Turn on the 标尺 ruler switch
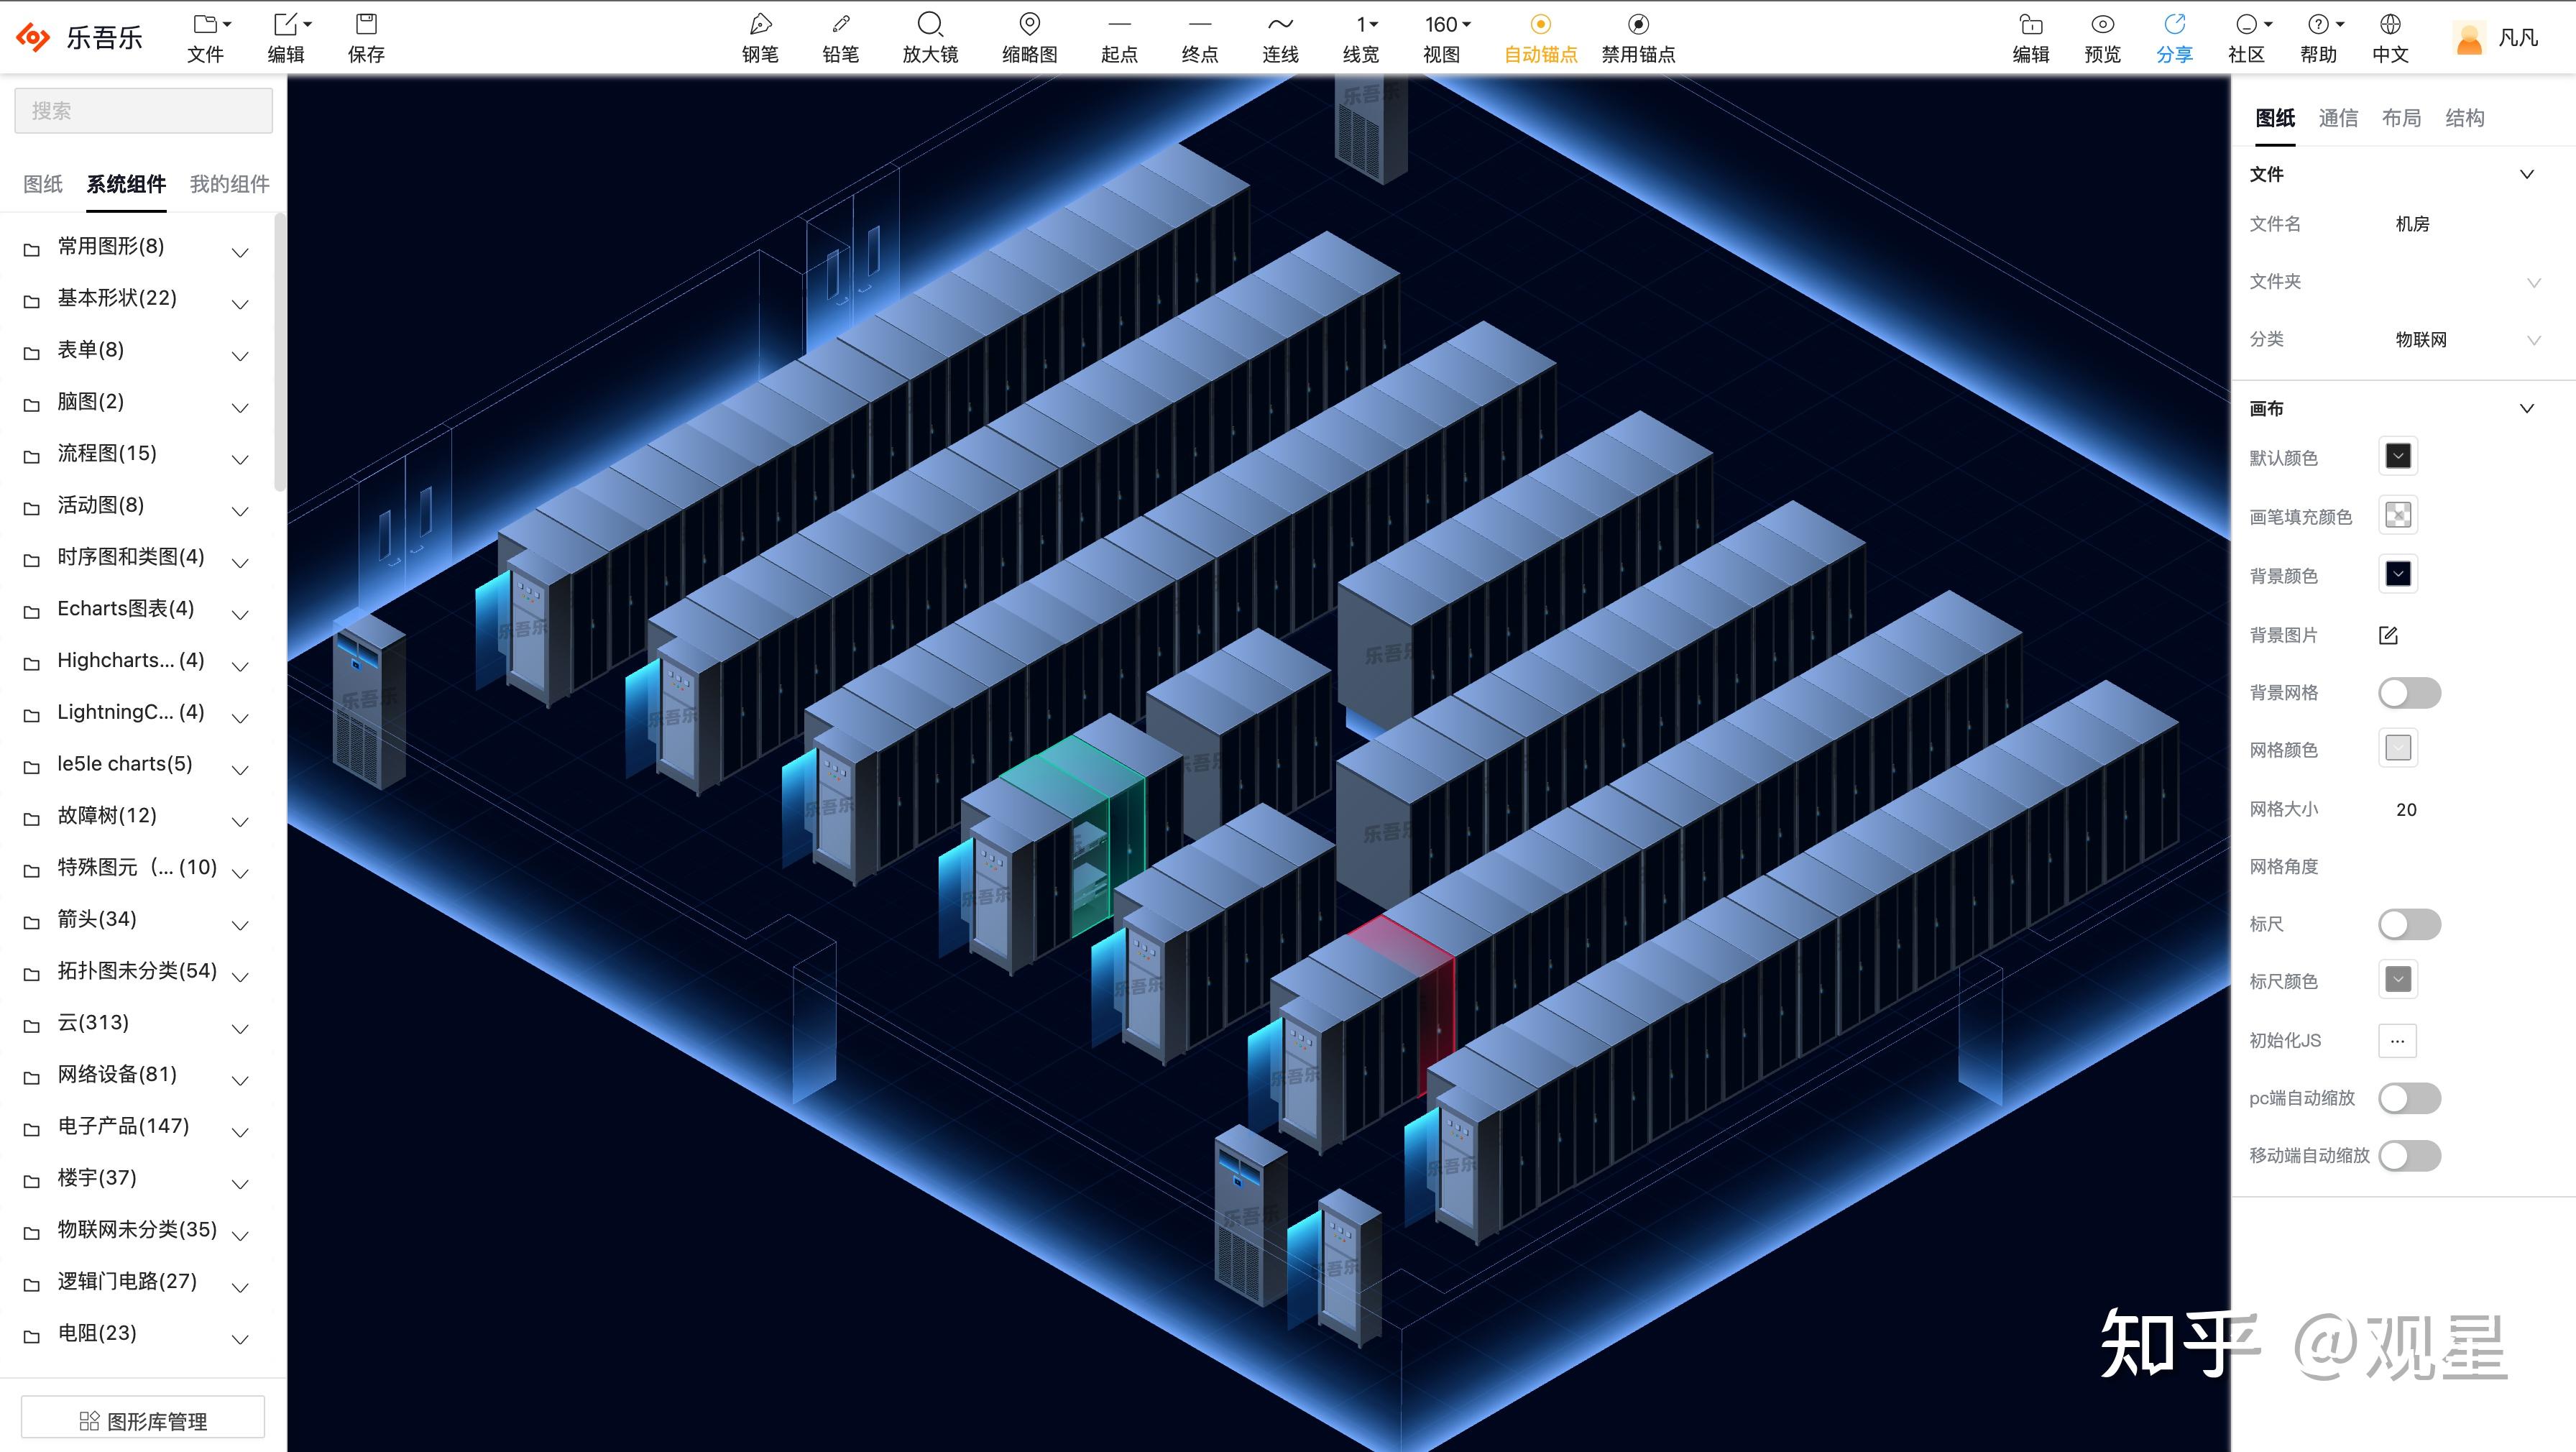2576x1452 pixels. click(x=2408, y=924)
